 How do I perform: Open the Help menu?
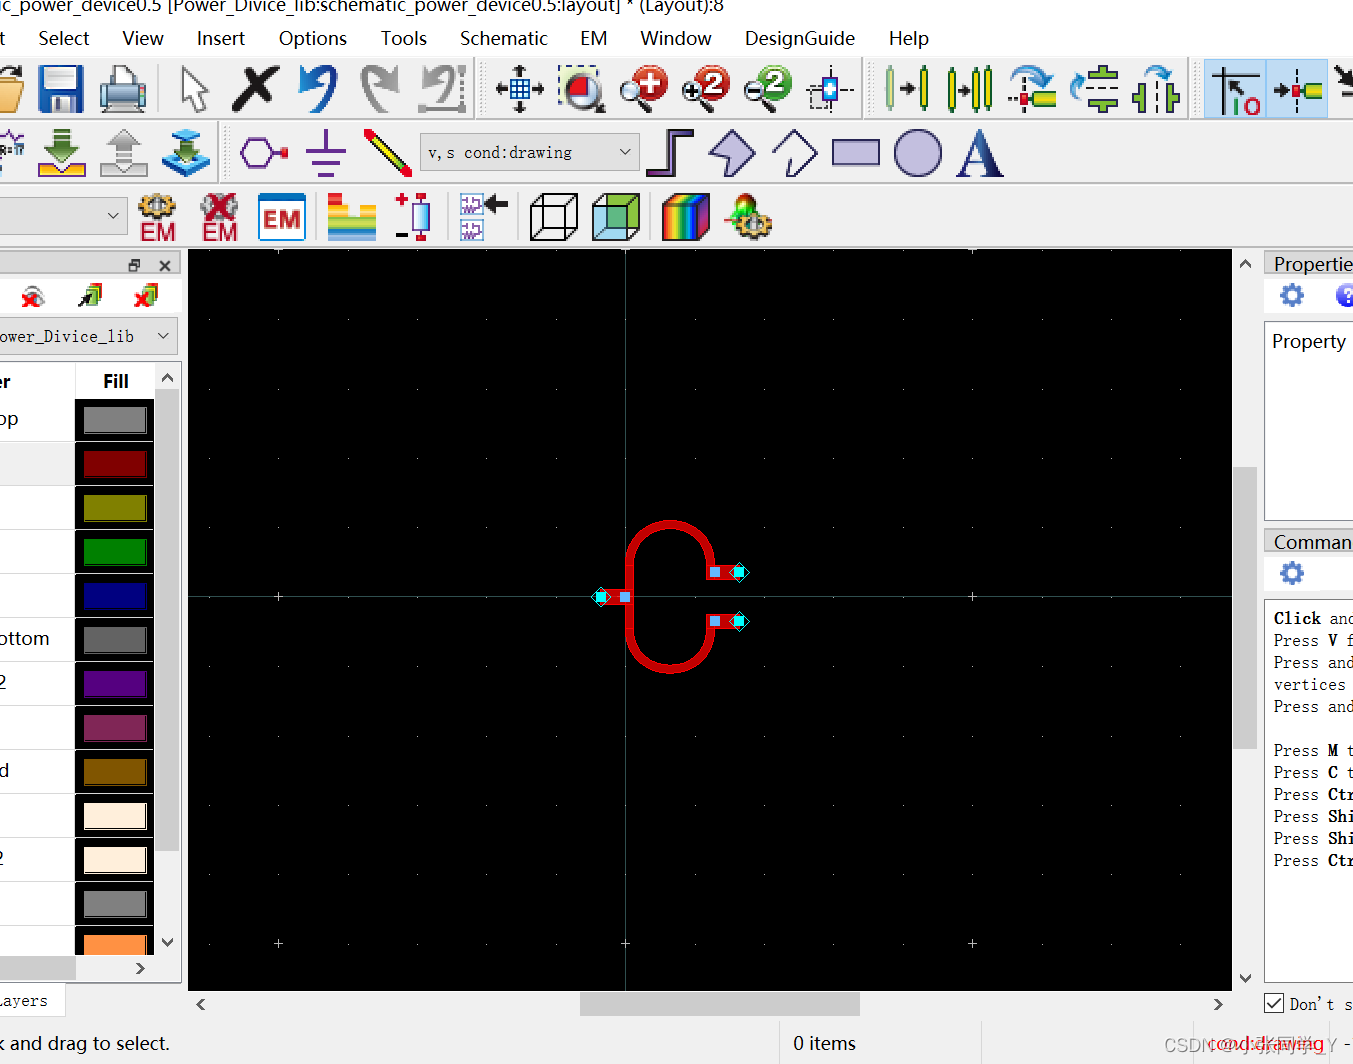(x=909, y=38)
